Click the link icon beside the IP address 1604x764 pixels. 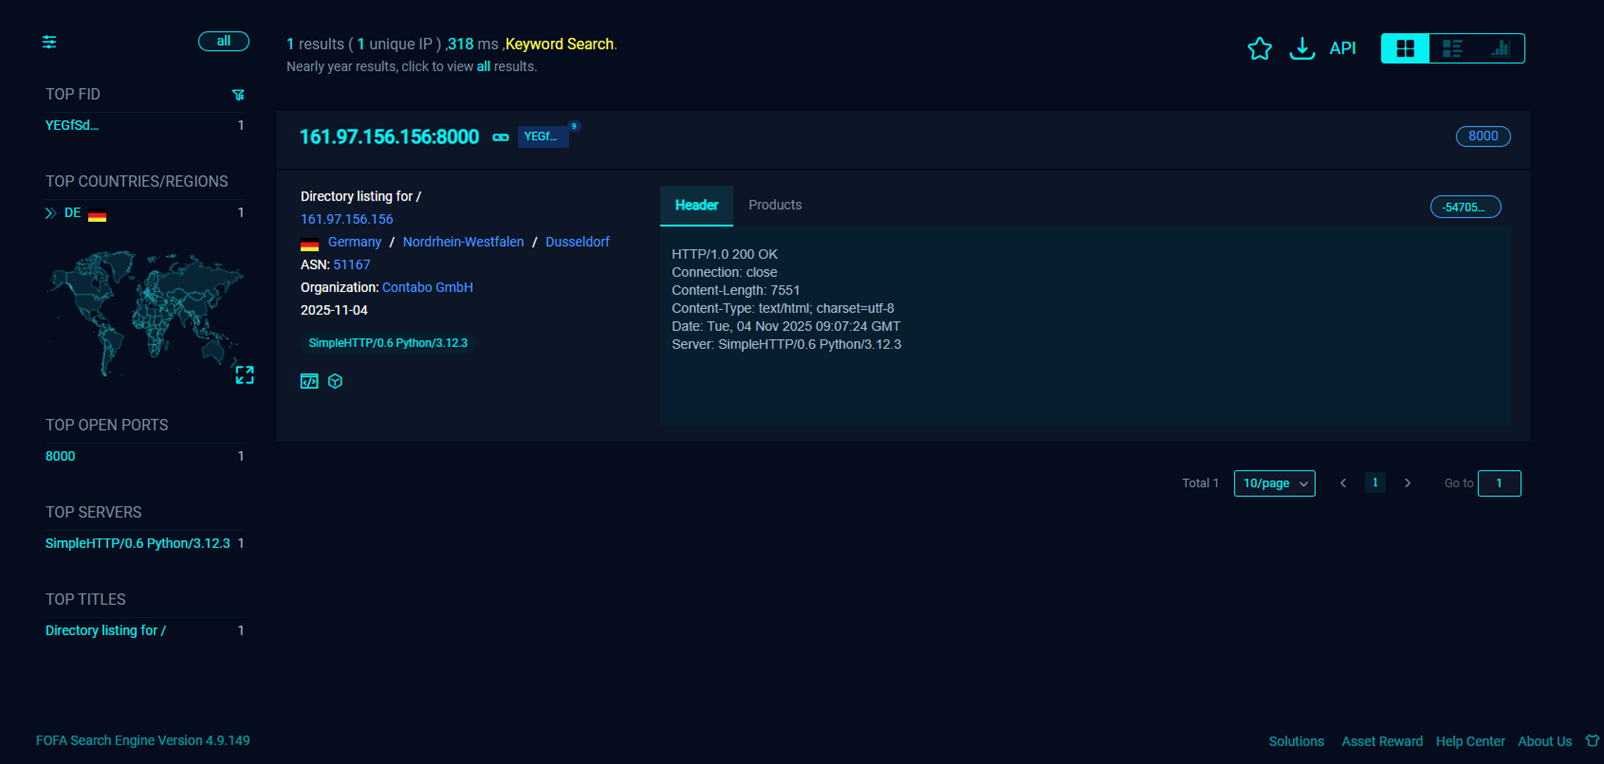[x=500, y=137]
